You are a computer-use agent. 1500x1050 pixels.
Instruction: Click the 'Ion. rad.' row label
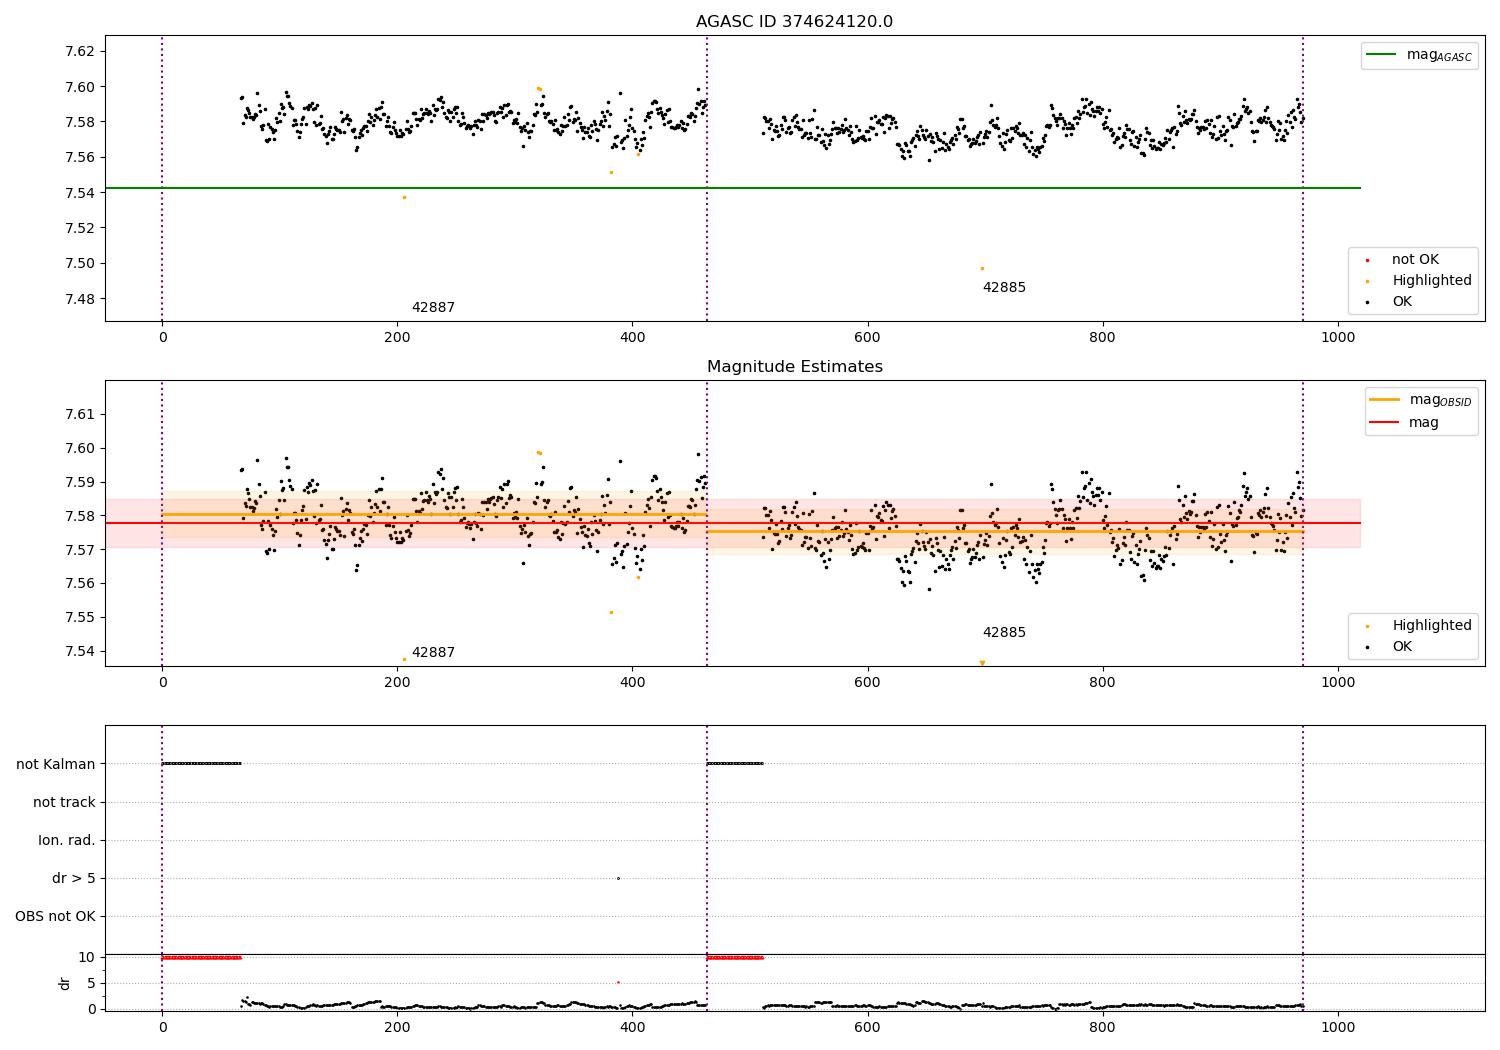67,841
